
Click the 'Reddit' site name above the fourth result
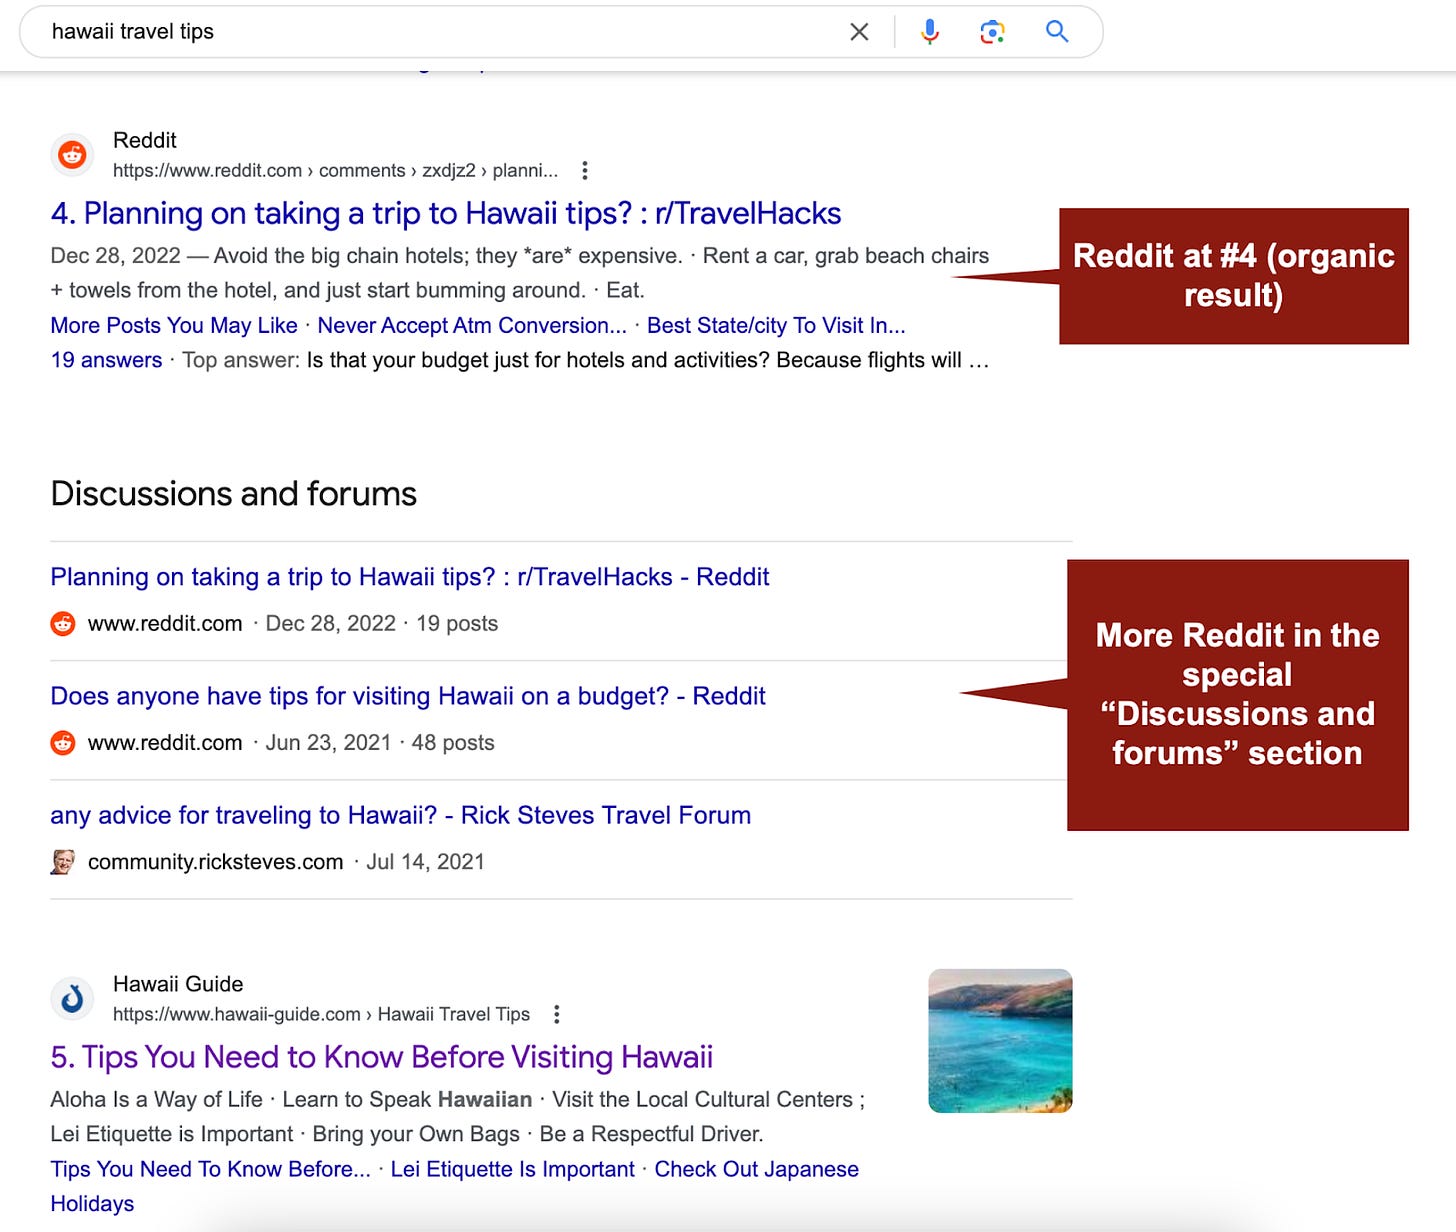click(x=145, y=140)
